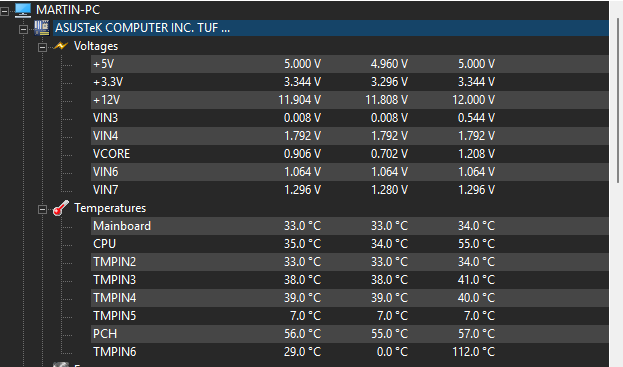The height and width of the screenshot is (367, 623).
Task: Click TMPIN6 current value 29.0 °C
Action: coord(302,352)
